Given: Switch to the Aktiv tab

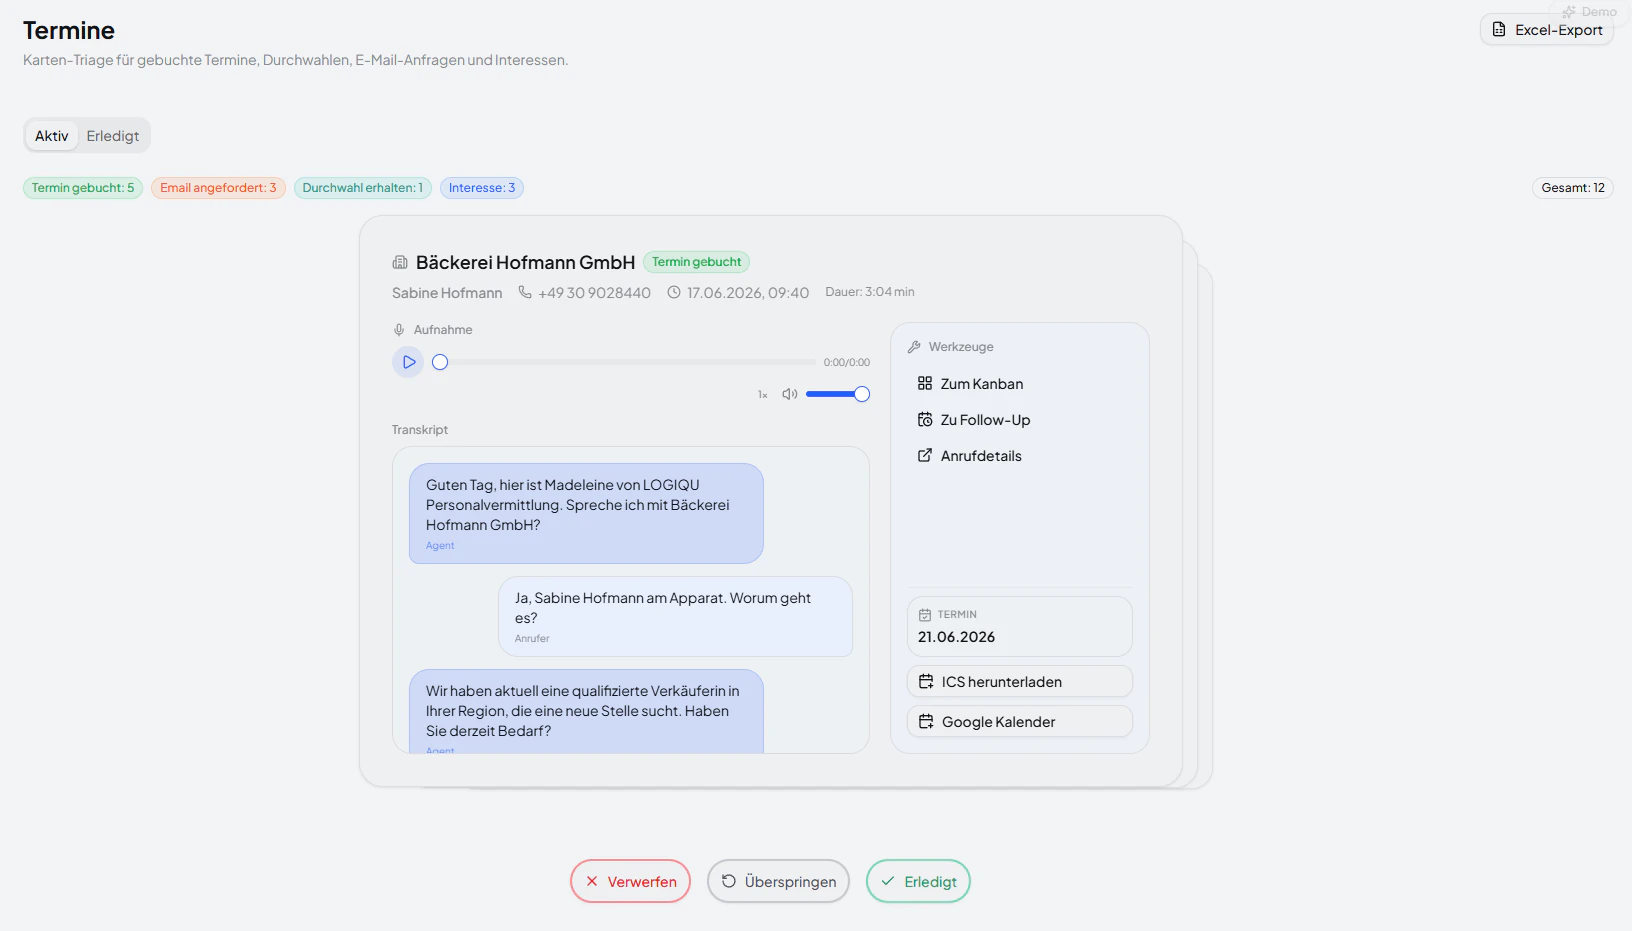Looking at the screenshot, I should click(52, 136).
